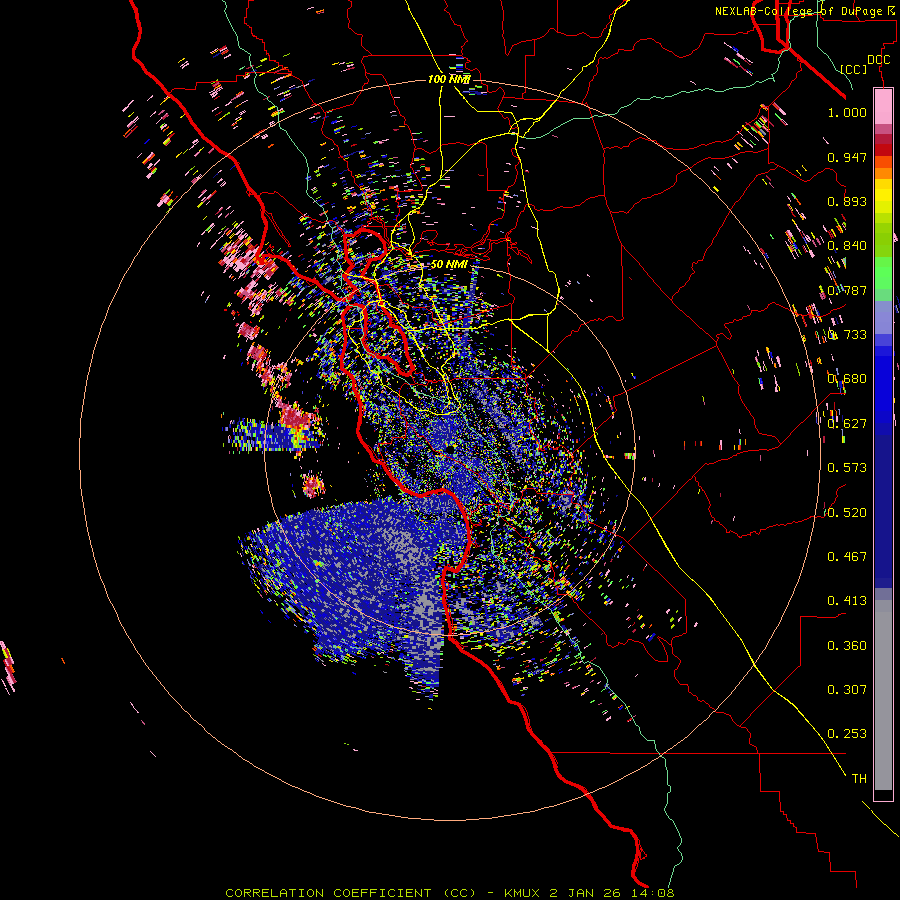Viewport: 900px width, 900px height.
Task: Click the 0.680 legend value
Action: pos(847,379)
